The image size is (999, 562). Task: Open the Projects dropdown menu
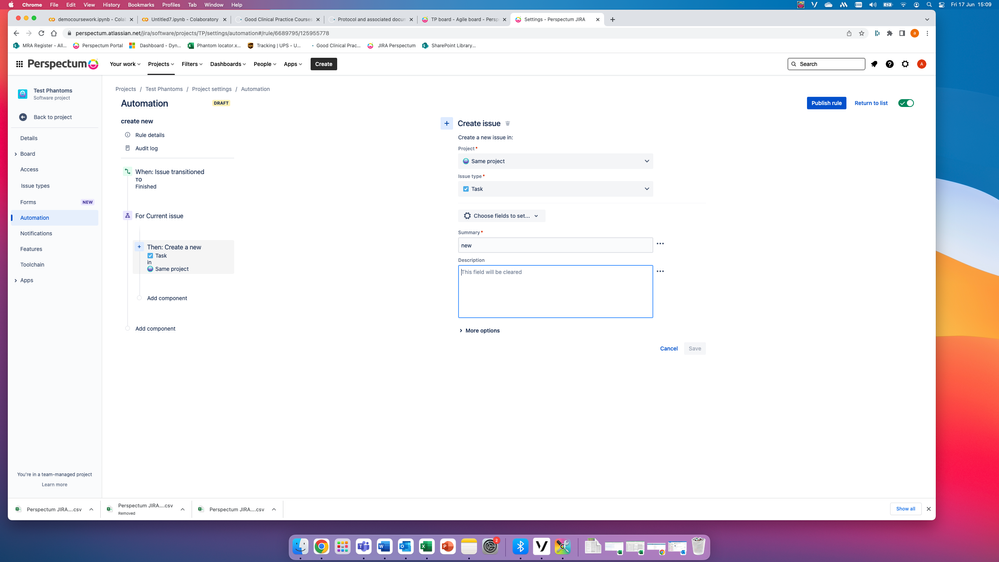click(x=161, y=64)
